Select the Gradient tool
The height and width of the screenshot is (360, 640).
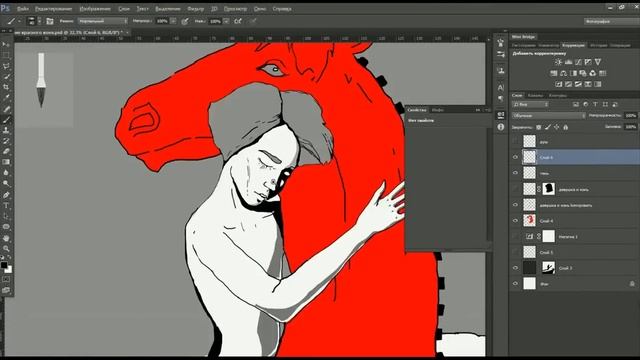coord(6,162)
